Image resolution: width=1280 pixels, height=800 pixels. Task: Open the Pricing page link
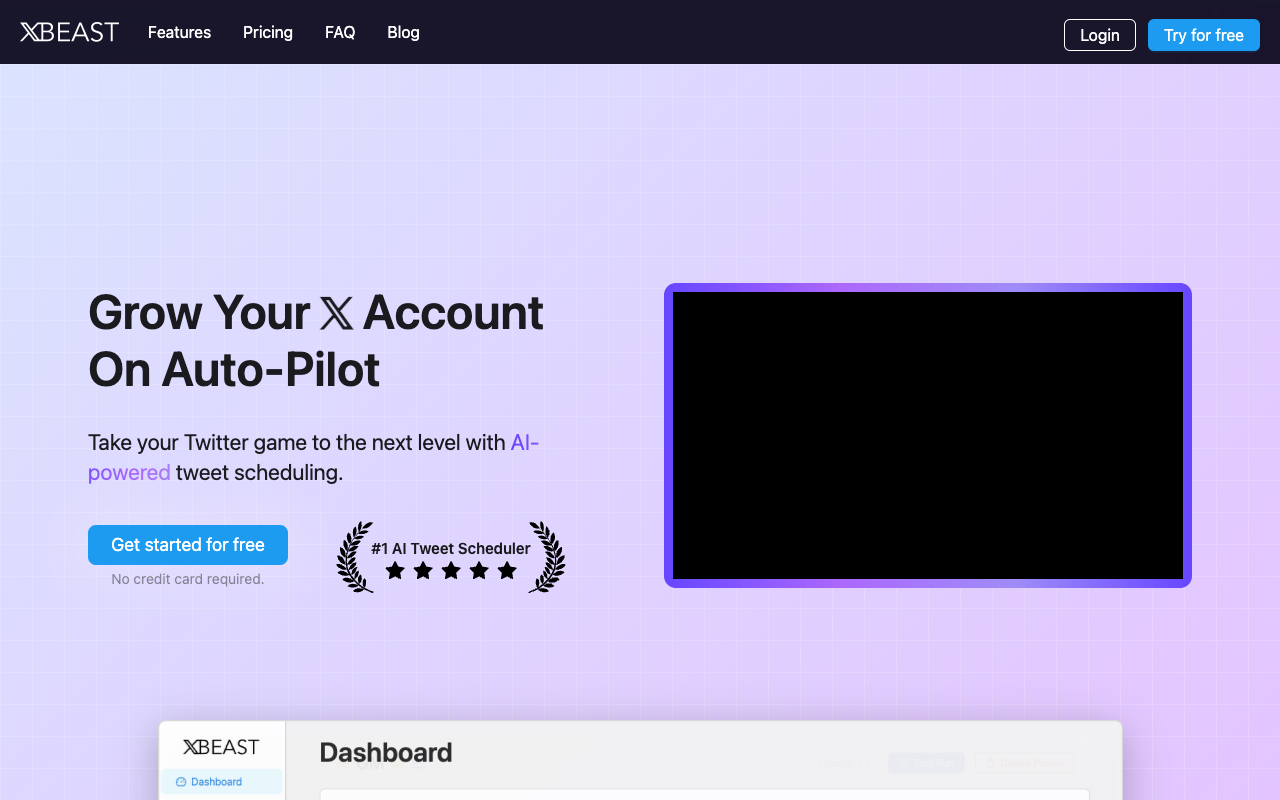pos(268,32)
